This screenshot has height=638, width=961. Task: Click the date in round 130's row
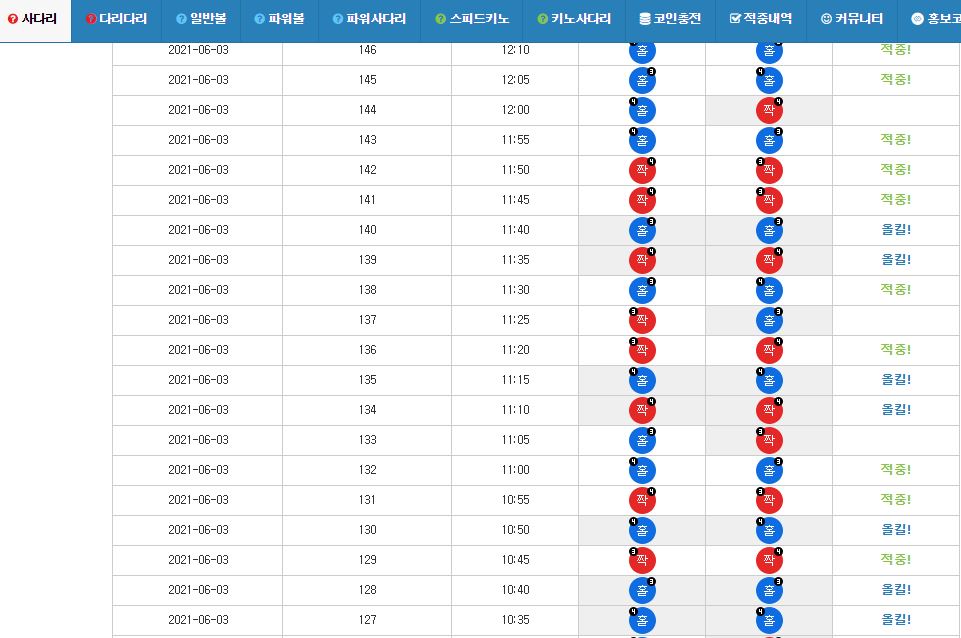coord(198,531)
